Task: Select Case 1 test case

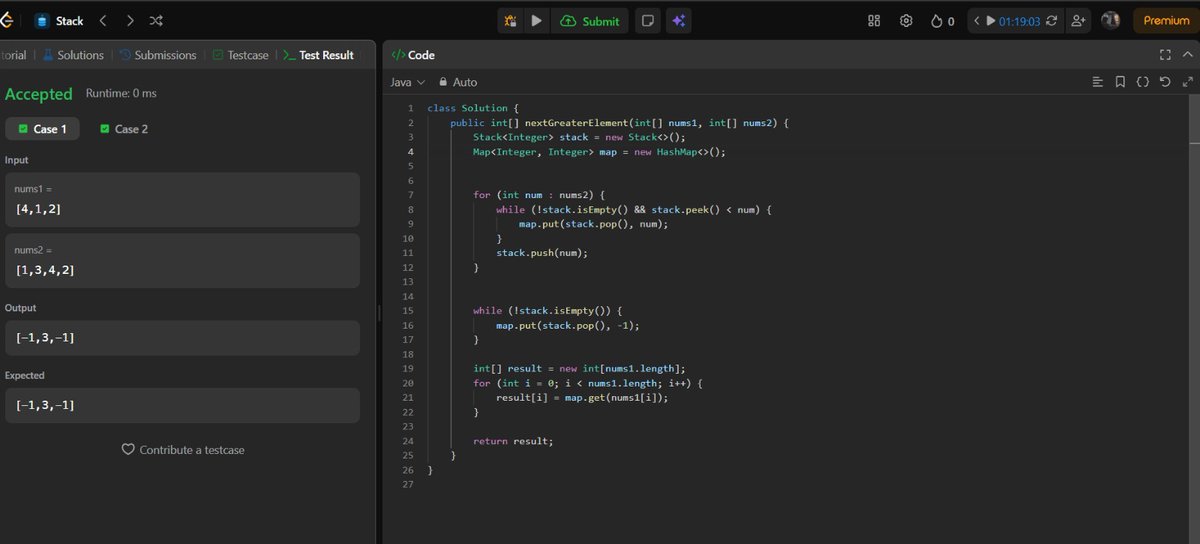Action: [42, 129]
